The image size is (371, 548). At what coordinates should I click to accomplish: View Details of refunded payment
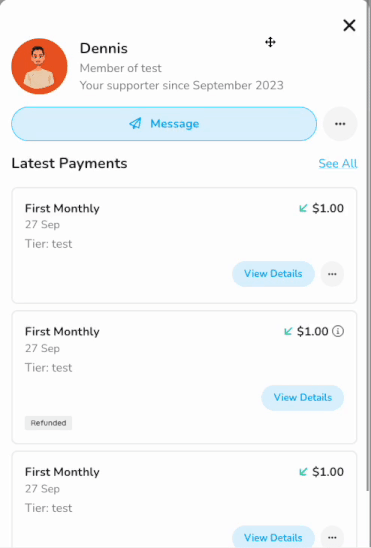click(303, 398)
